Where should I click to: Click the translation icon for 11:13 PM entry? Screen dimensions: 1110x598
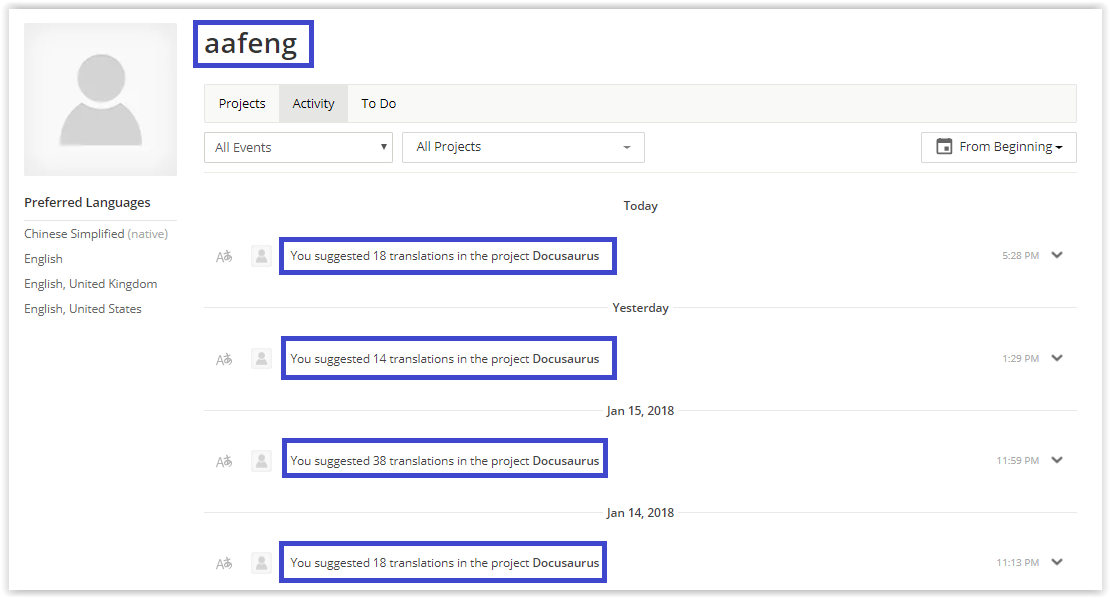224,564
